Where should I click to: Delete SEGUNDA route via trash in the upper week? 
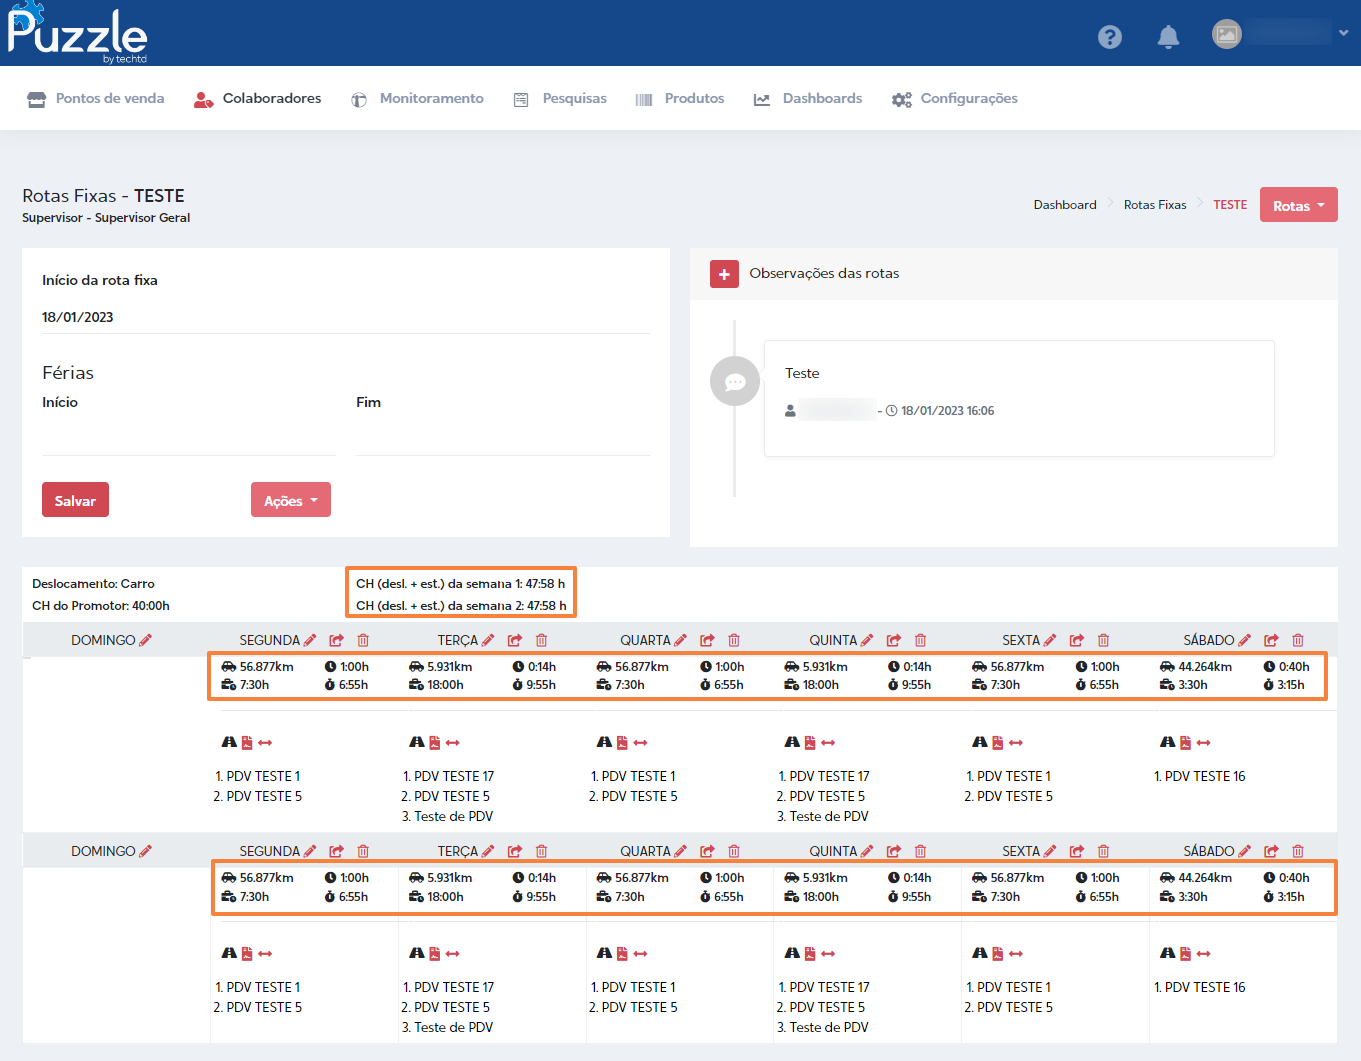tap(363, 640)
